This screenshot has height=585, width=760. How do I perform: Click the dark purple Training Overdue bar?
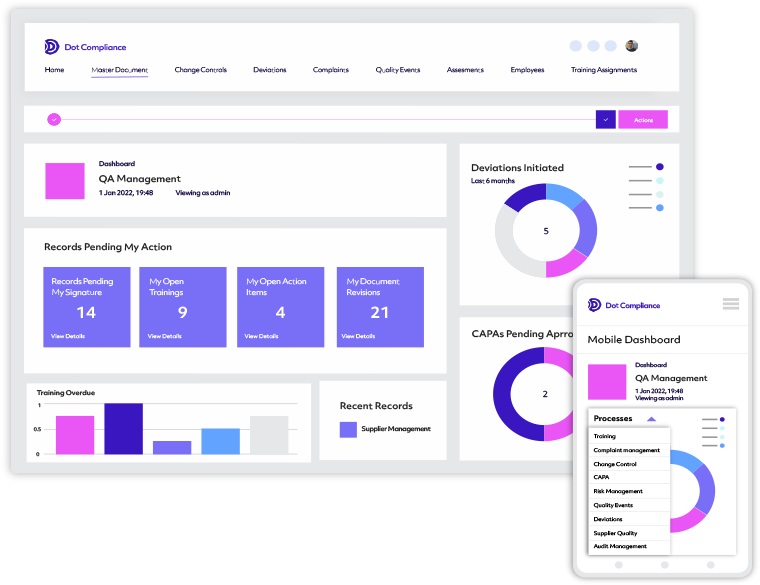pos(124,429)
